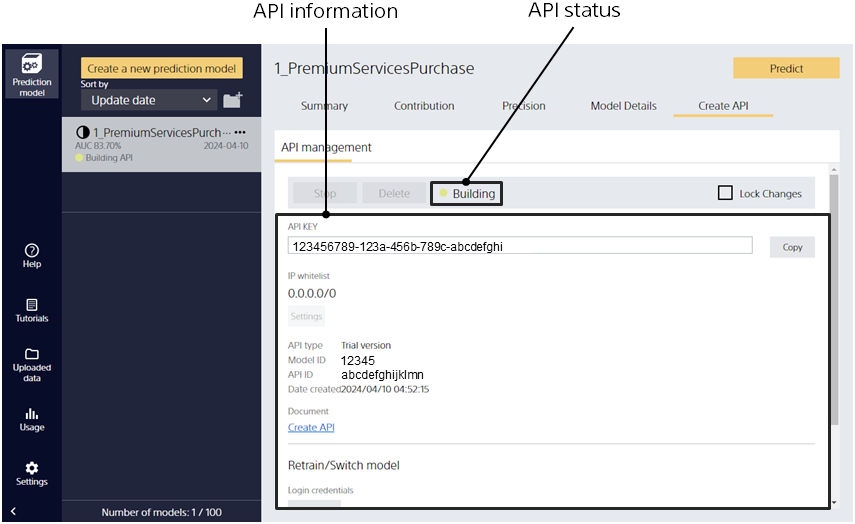Open the three-dot menu of 1_PremiumServicesPurch model
855x524 pixels.
(240, 132)
